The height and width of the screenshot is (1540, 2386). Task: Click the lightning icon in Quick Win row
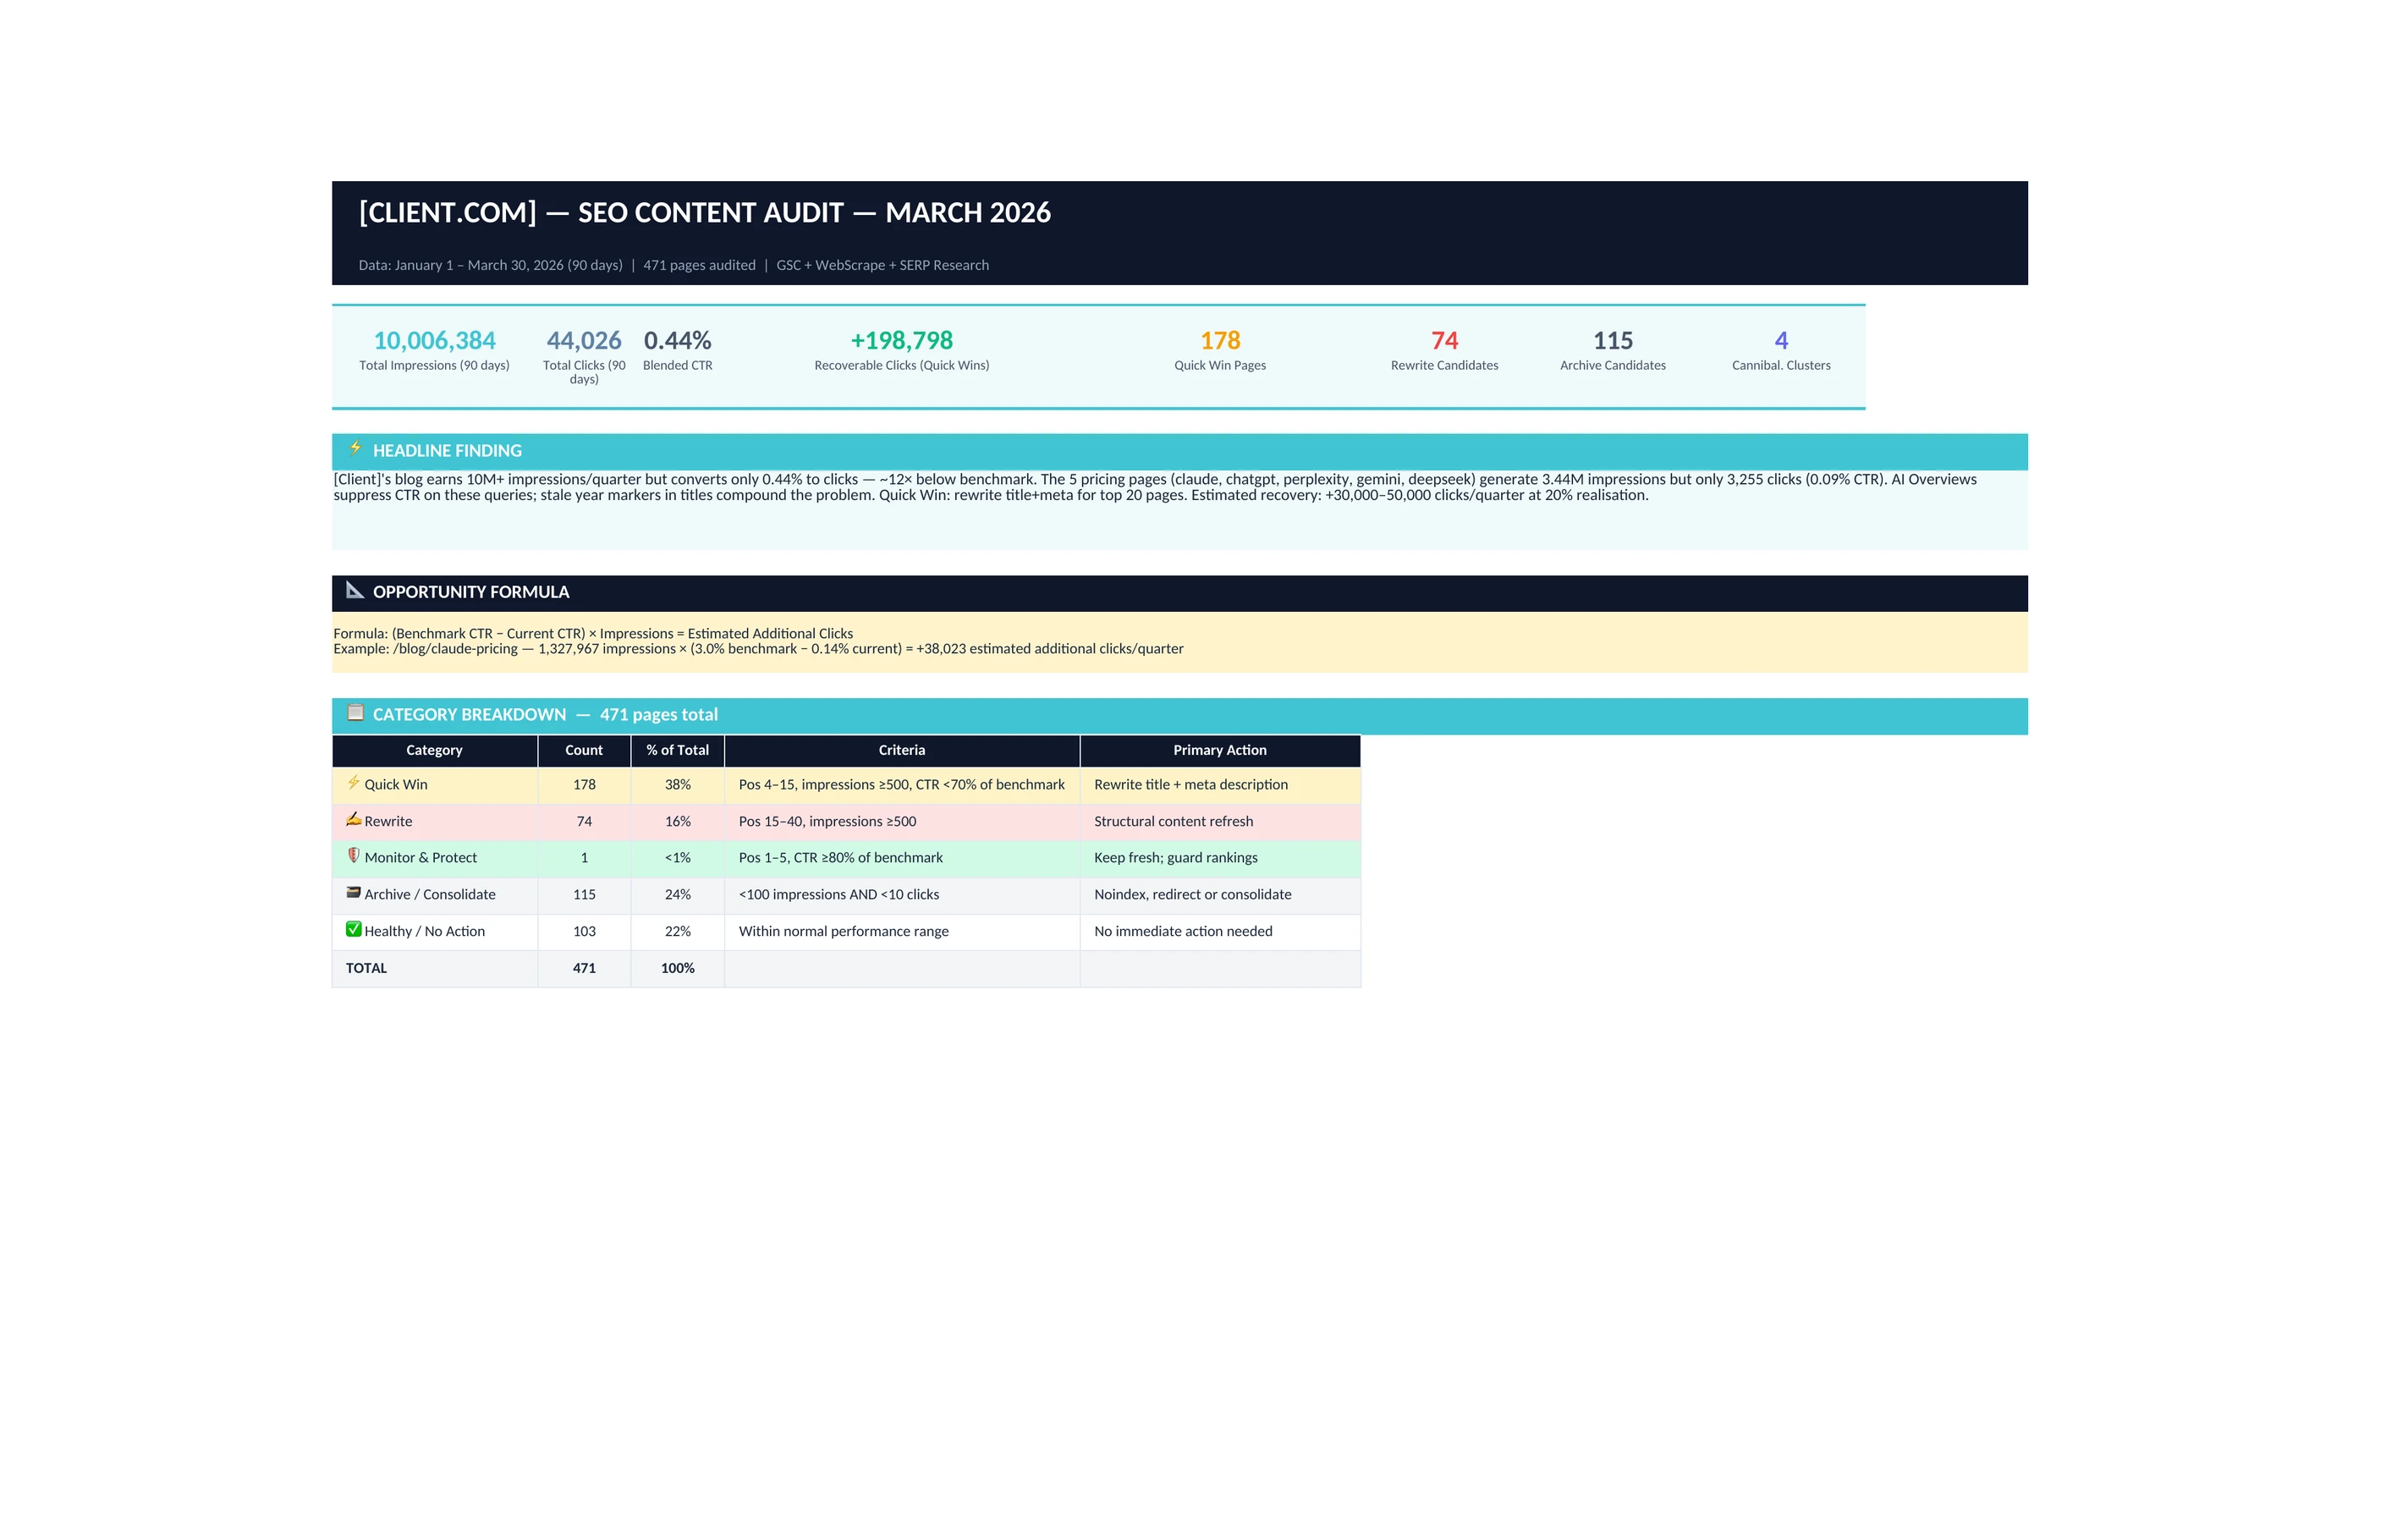point(353,783)
